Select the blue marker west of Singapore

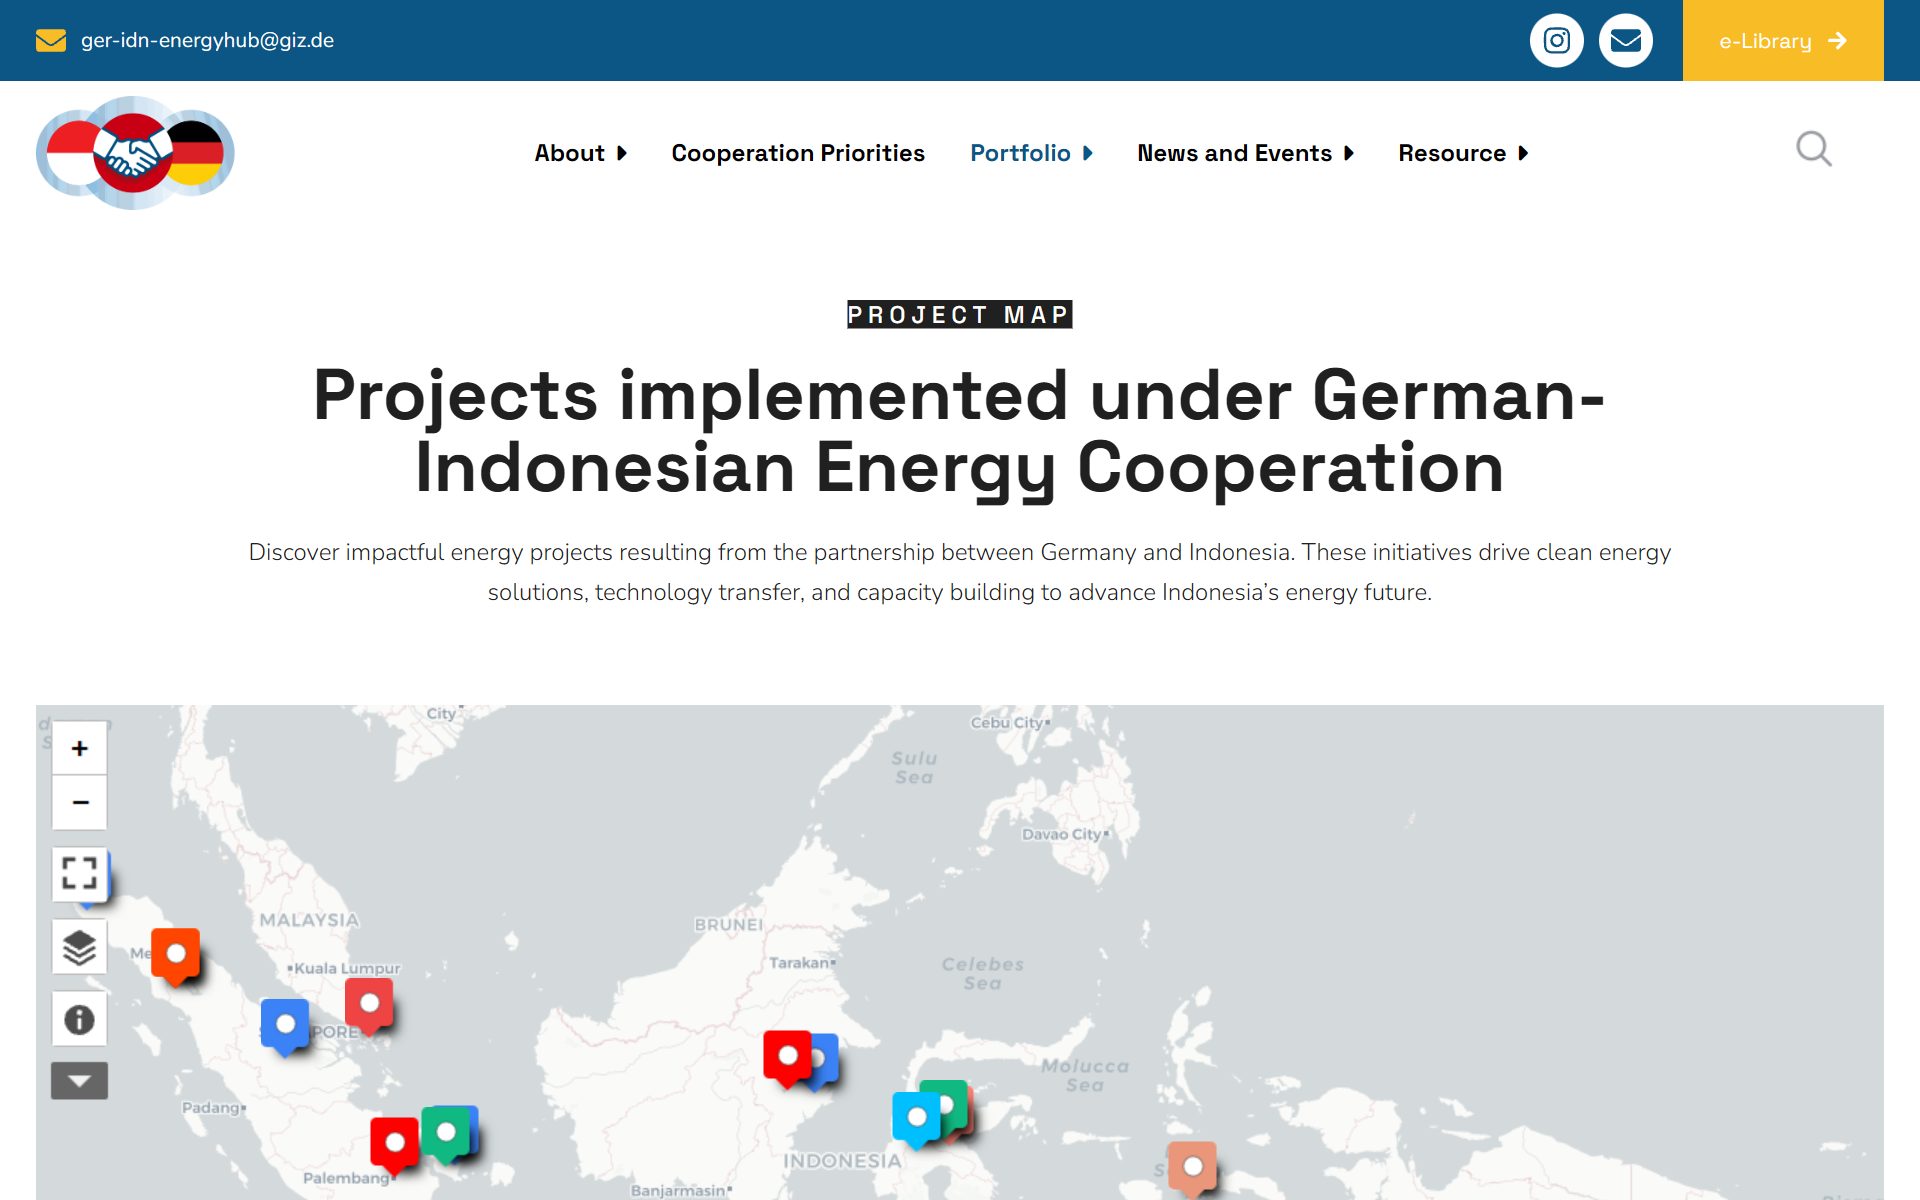(x=285, y=1026)
